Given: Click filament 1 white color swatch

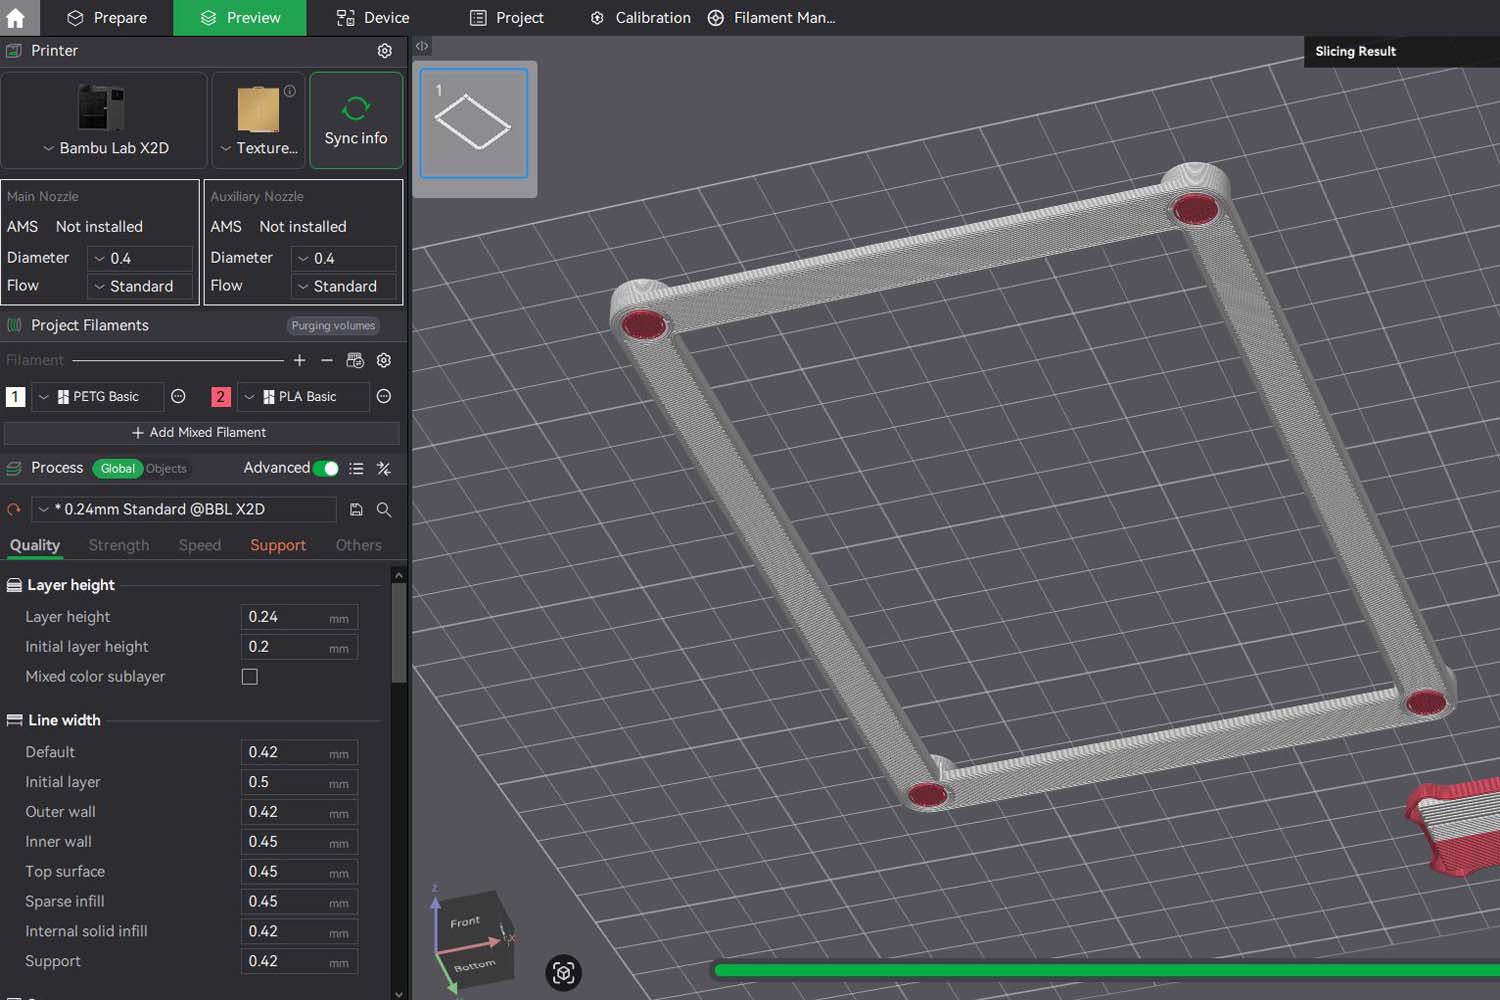Looking at the screenshot, I should (x=15, y=397).
